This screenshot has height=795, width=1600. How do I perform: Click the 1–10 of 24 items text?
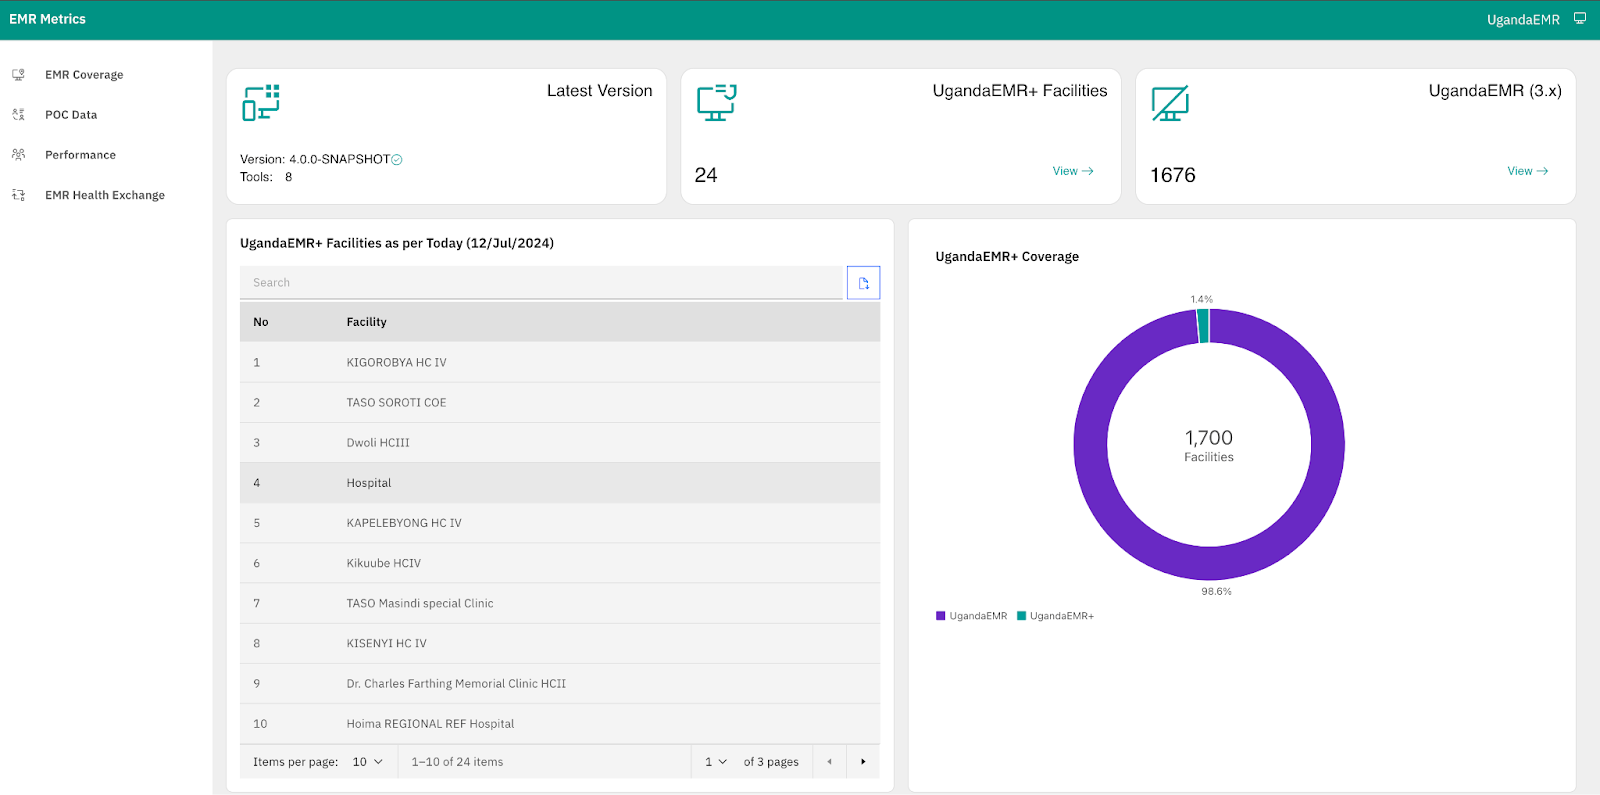click(x=457, y=762)
